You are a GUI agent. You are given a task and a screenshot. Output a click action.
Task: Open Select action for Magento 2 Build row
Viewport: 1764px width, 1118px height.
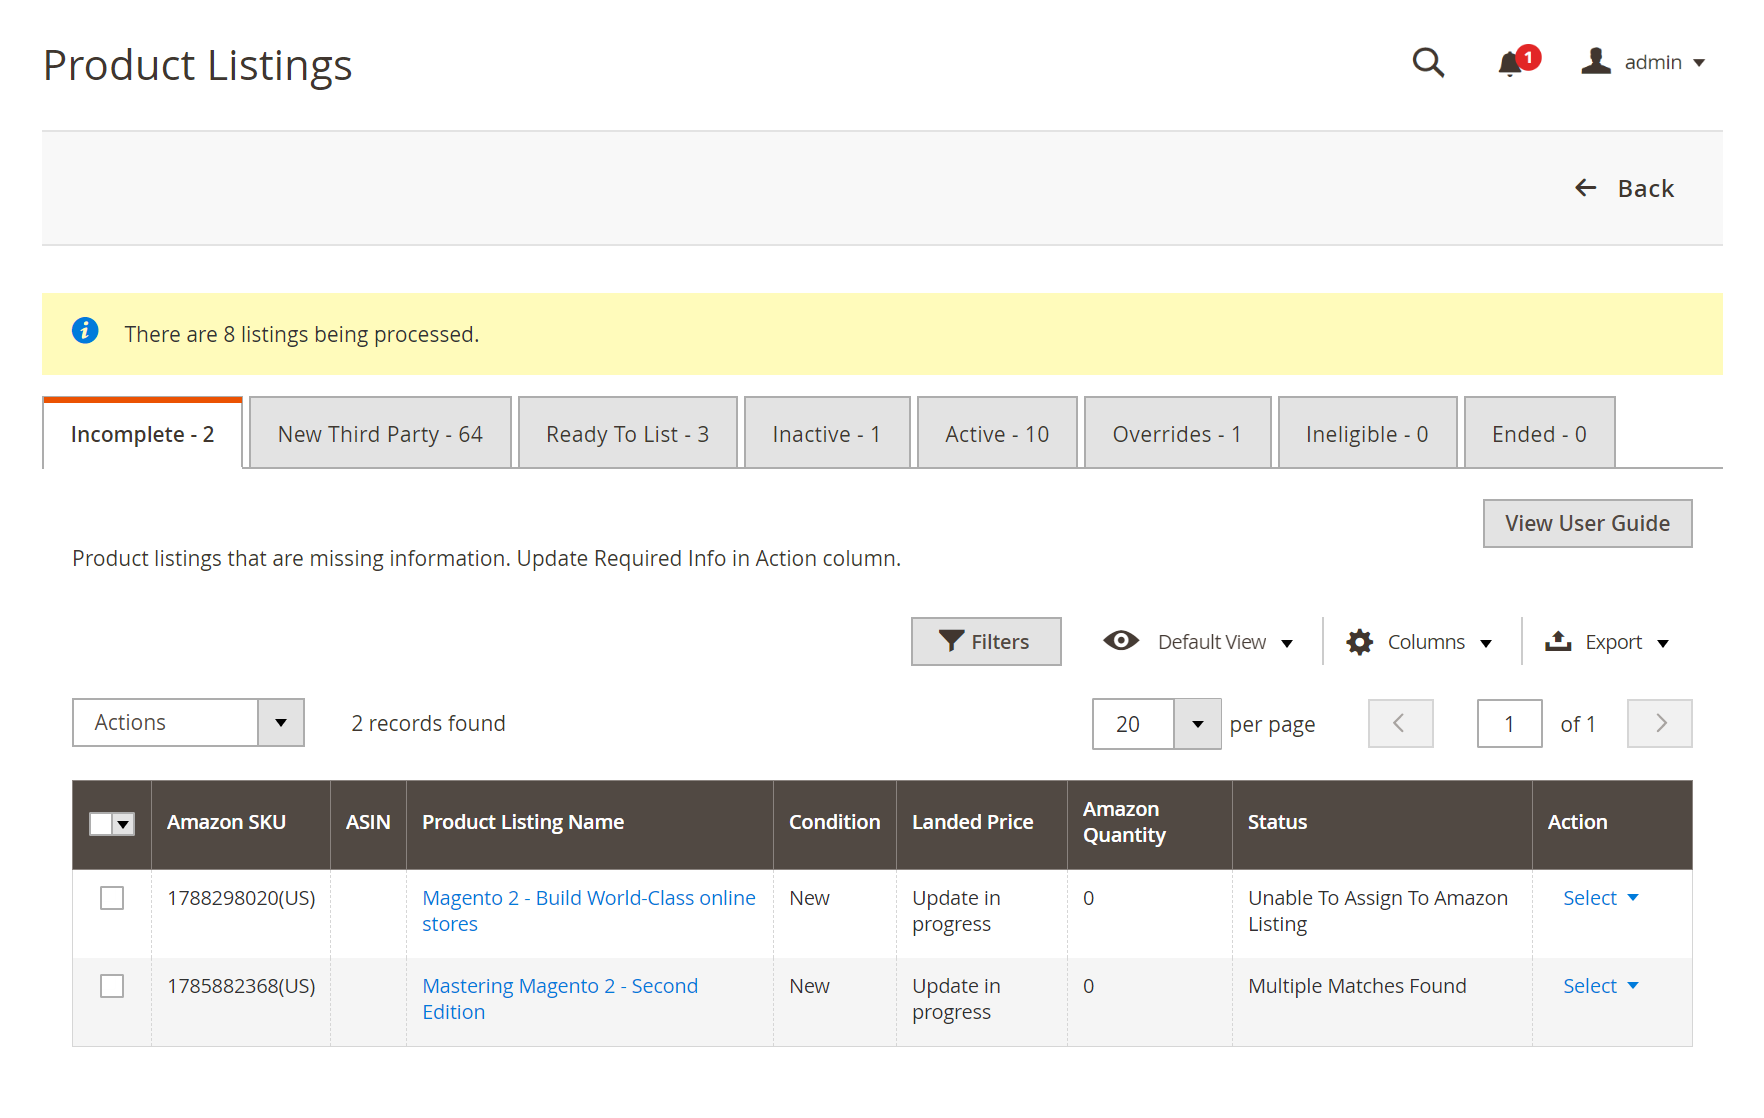[1600, 898]
